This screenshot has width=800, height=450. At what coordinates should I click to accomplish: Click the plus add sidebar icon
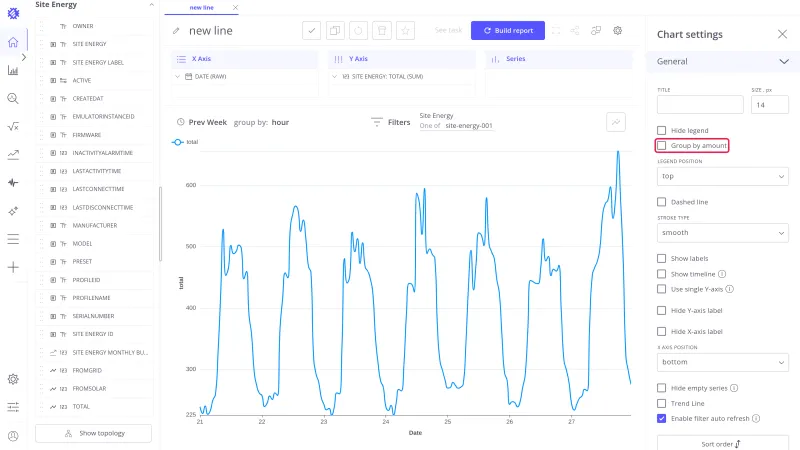[x=13, y=267]
